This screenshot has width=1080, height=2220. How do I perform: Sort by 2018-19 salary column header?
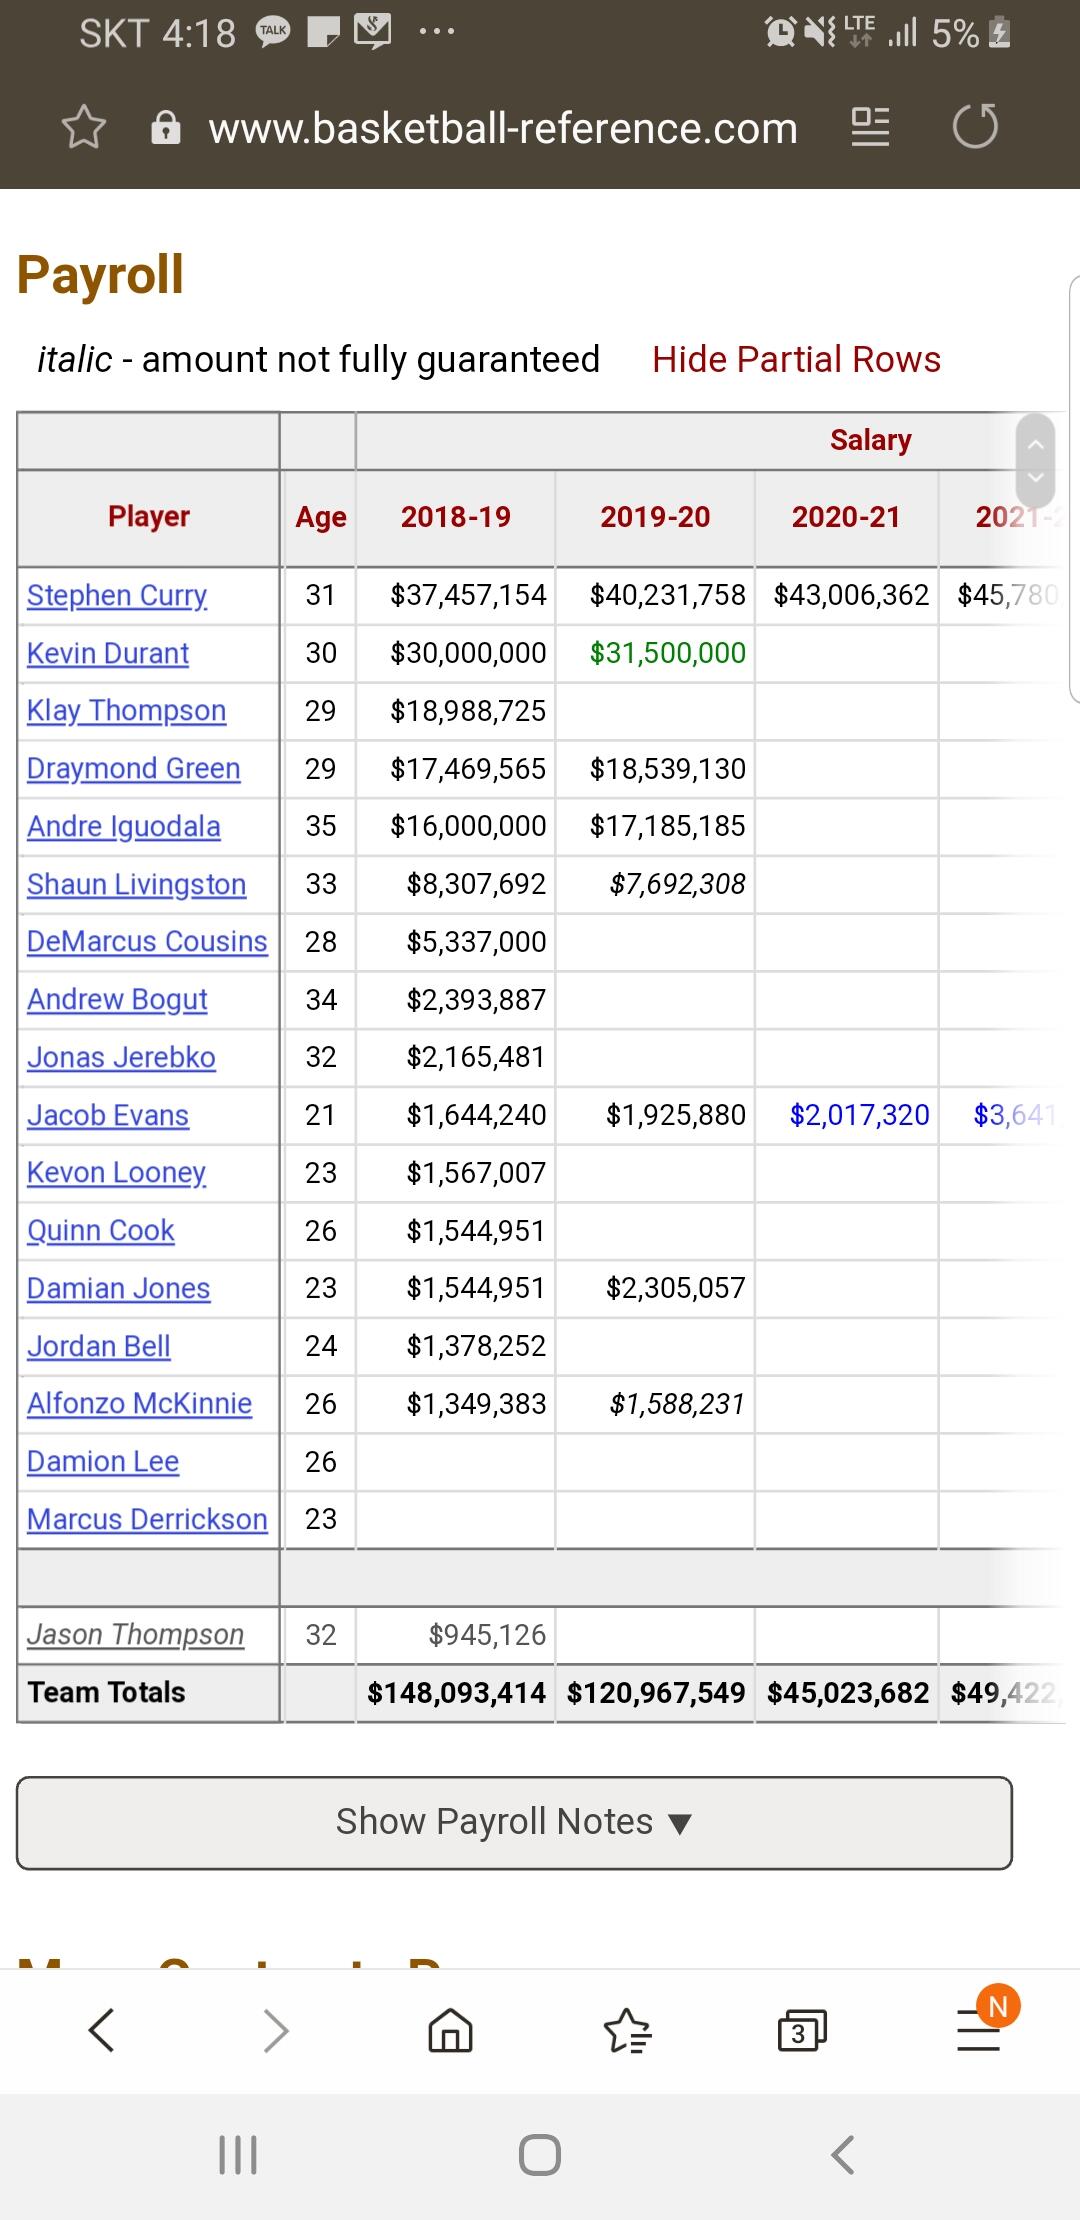coord(455,517)
